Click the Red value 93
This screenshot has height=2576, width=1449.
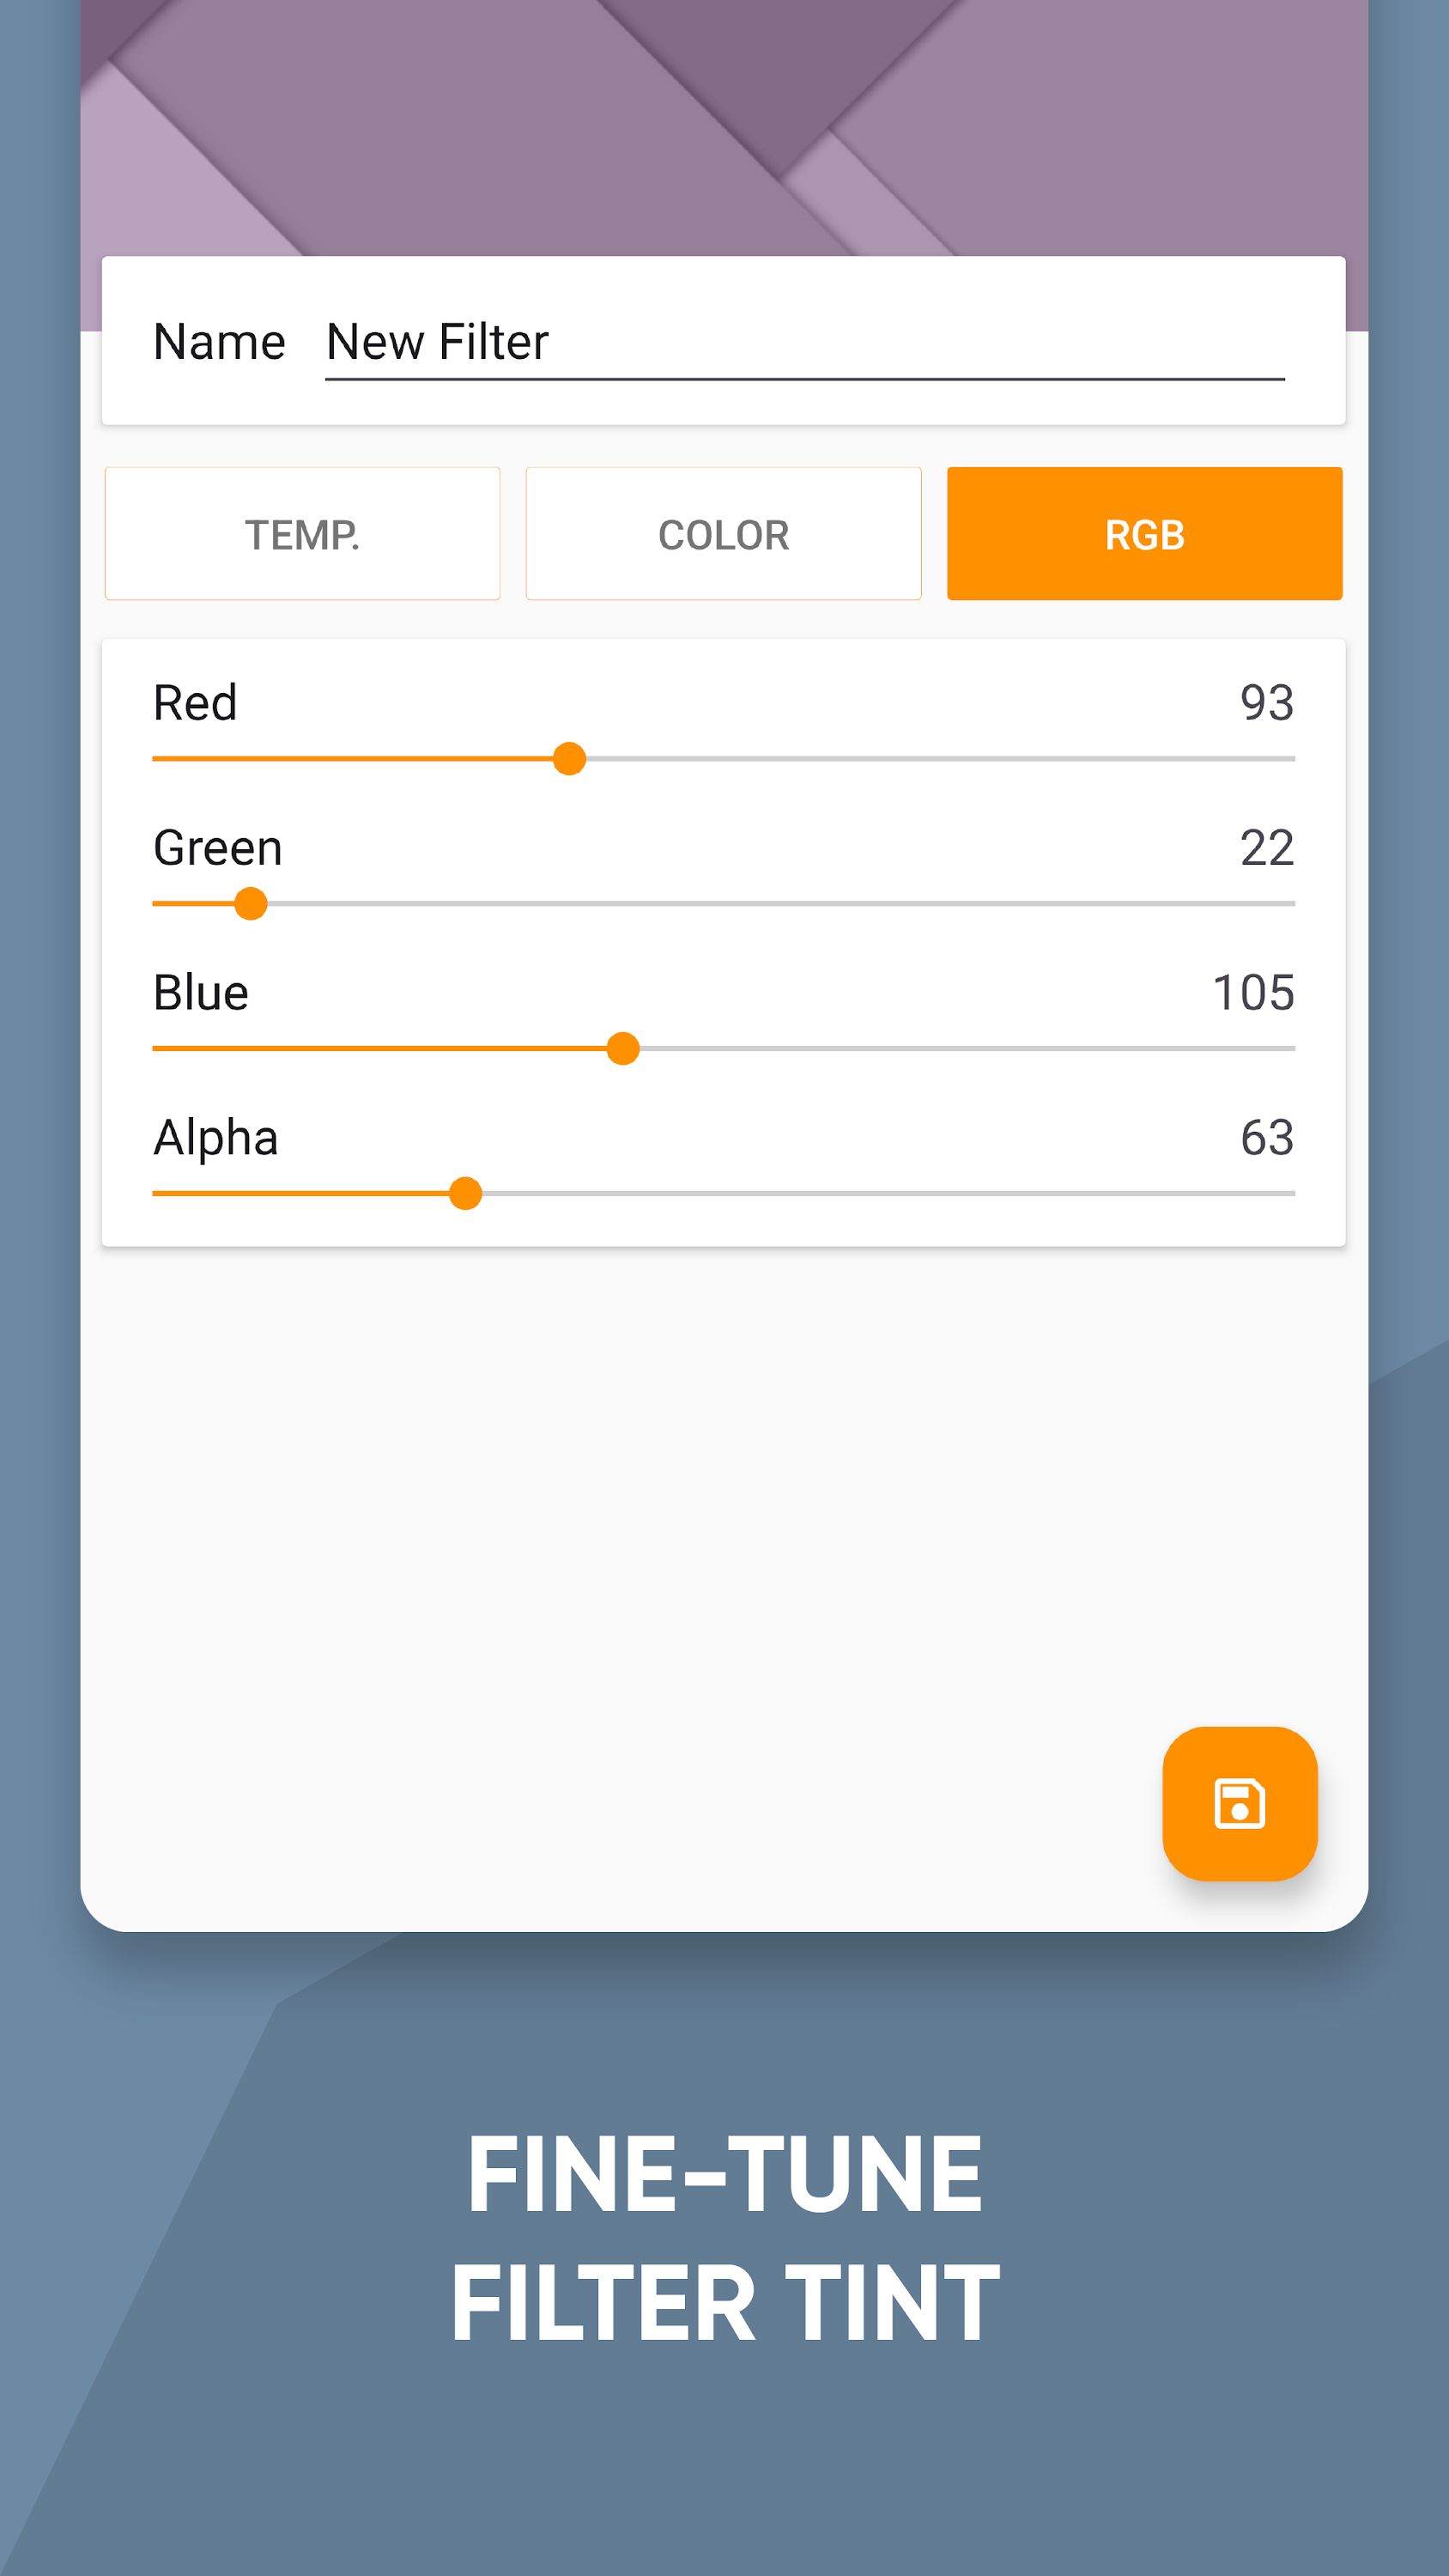click(1266, 703)
